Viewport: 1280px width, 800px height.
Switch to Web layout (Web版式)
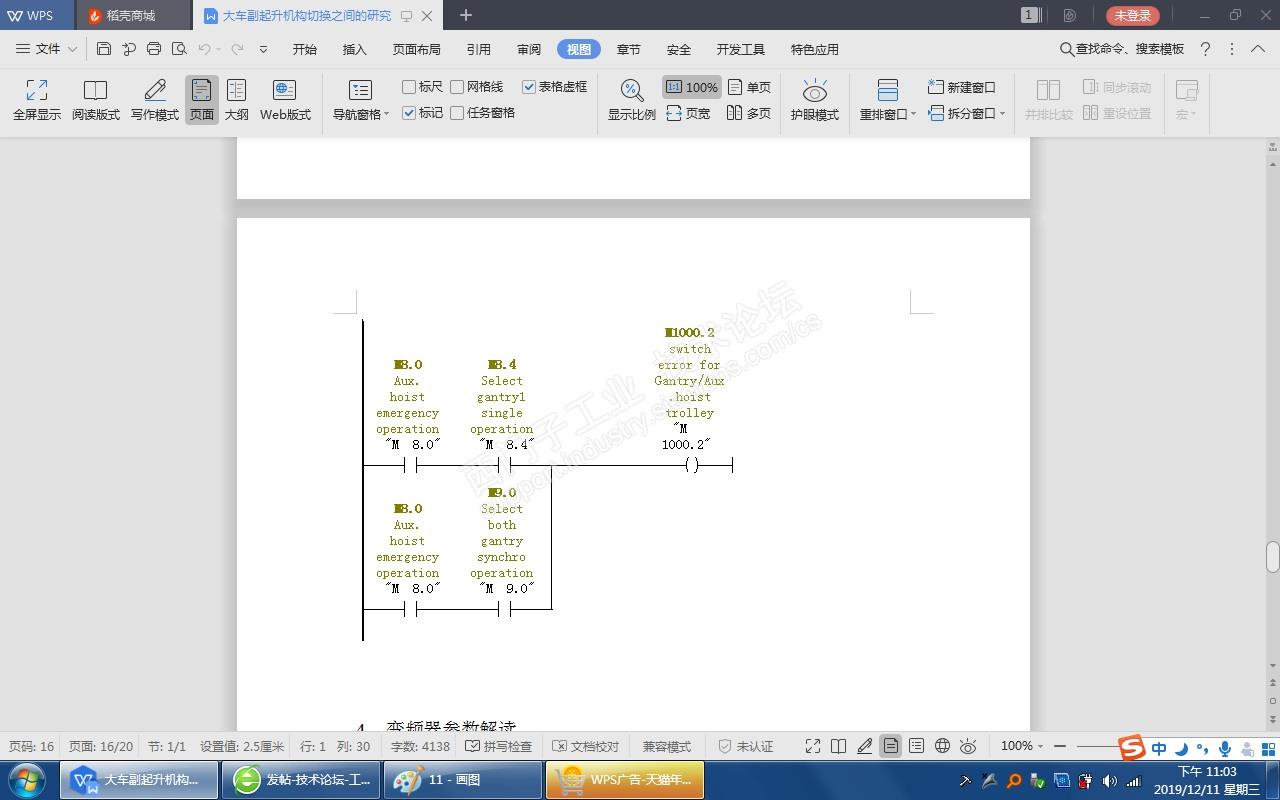pyautogui.click(x=285, y=101)
